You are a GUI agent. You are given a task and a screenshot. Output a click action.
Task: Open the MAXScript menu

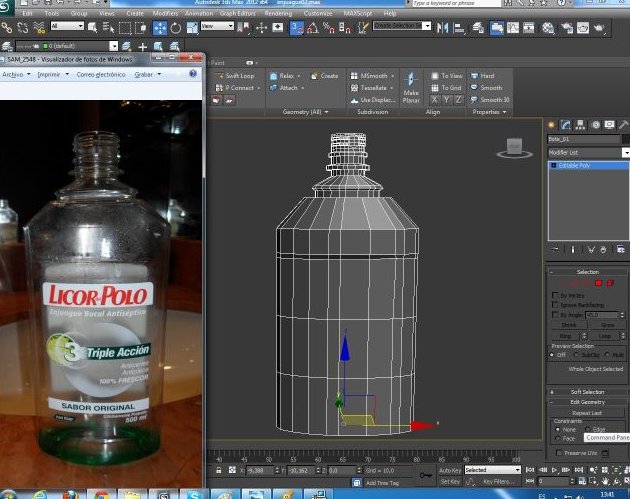(x=358, y=13)
